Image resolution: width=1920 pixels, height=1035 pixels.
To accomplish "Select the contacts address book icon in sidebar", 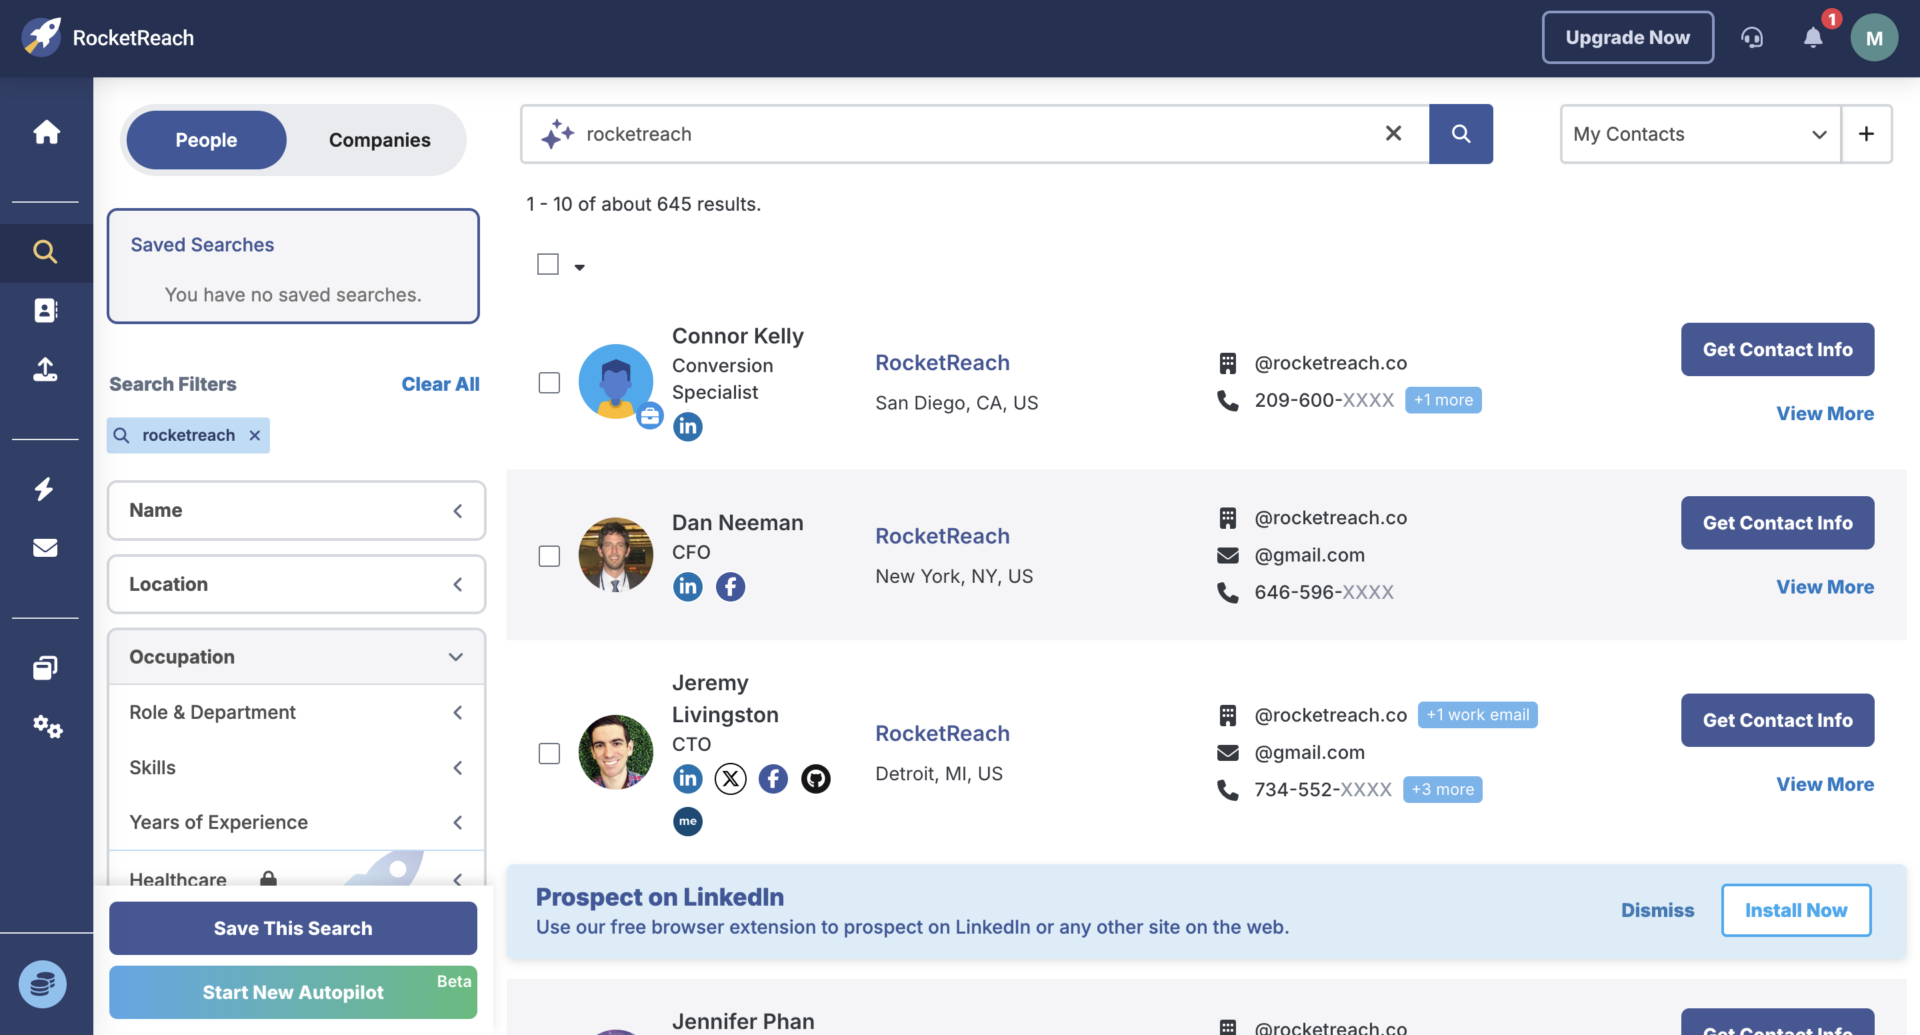I will point(46,310).
